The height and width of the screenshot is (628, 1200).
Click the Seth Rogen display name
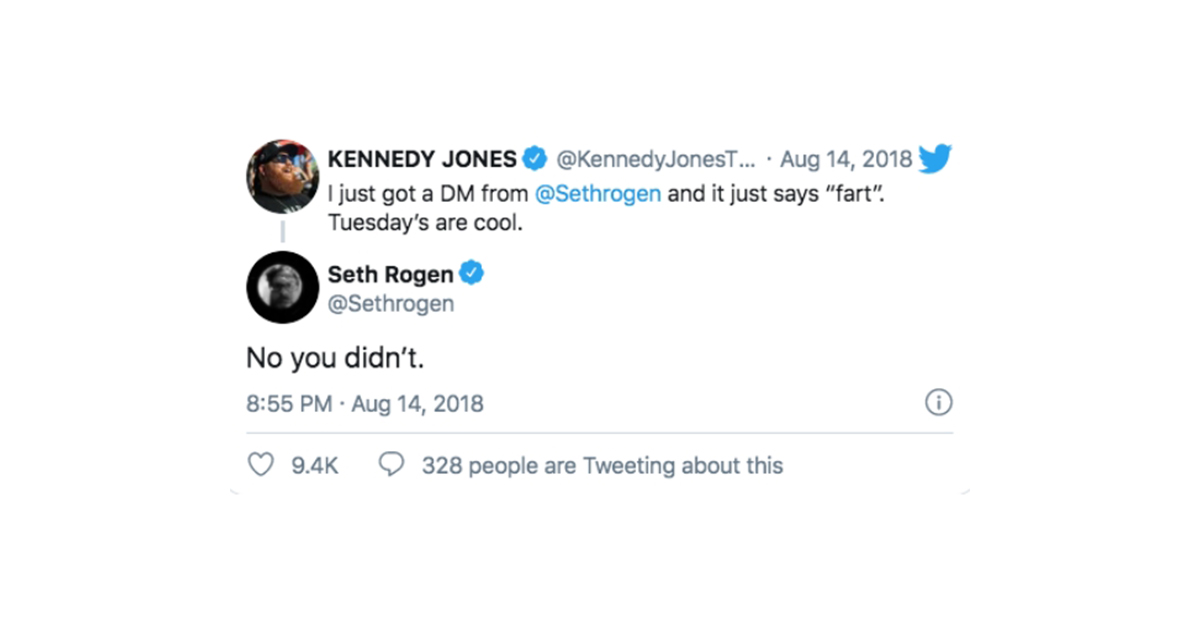[x=390, y=274]
